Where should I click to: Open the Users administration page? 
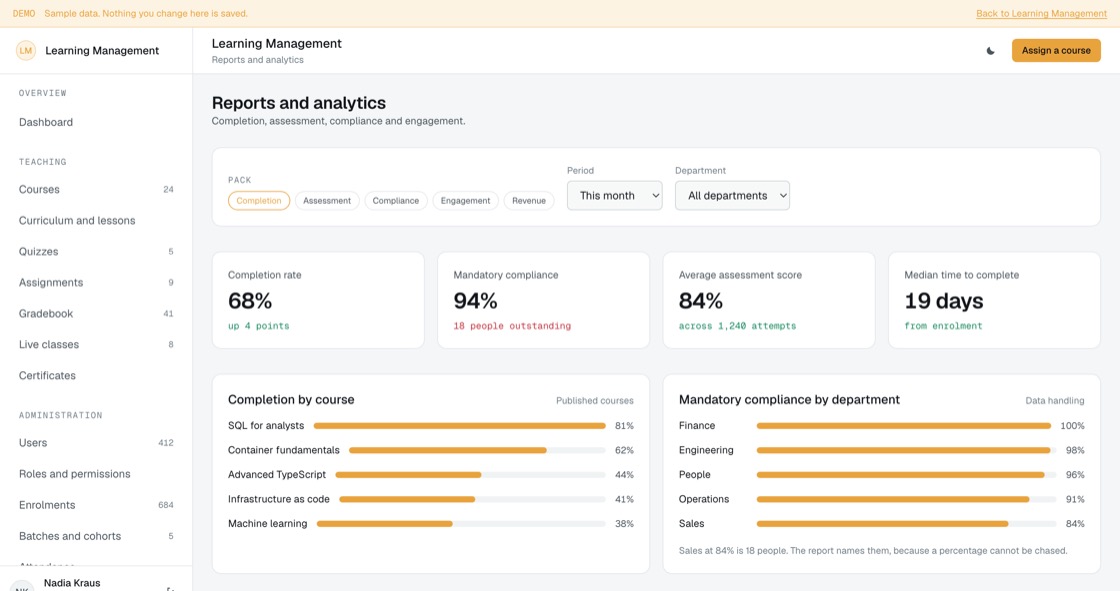coord(96,443)
